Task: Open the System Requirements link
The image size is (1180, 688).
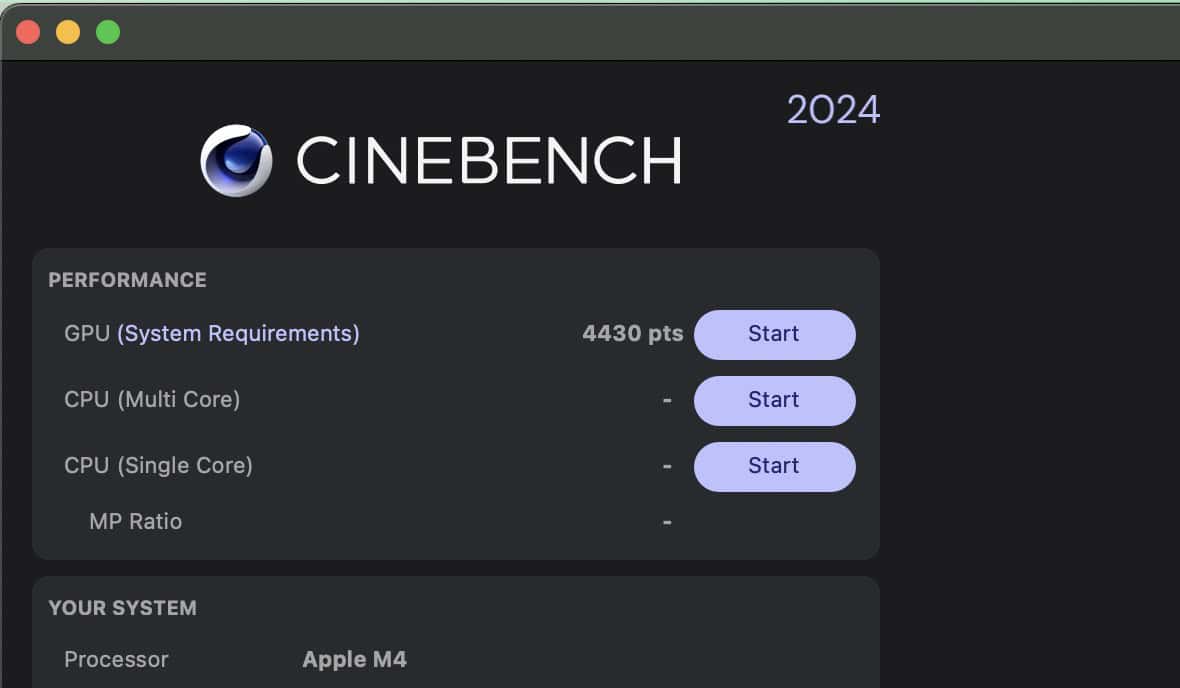Action: pos(238,334)
